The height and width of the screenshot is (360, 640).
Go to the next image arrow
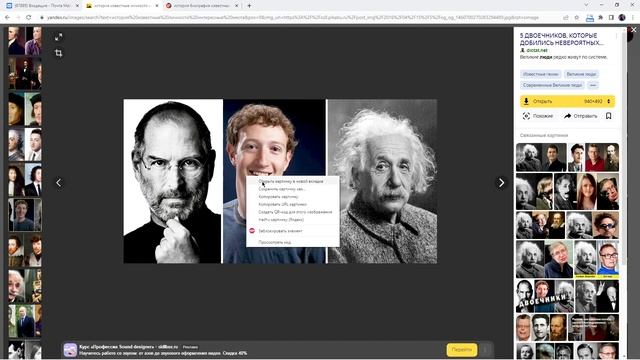pos(501,183)
